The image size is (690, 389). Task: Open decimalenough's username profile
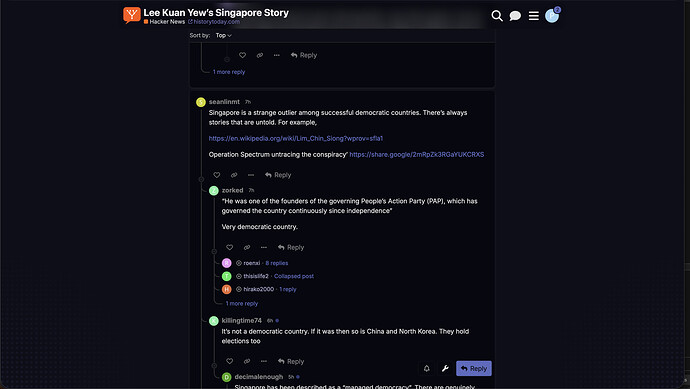pos(259,377)
